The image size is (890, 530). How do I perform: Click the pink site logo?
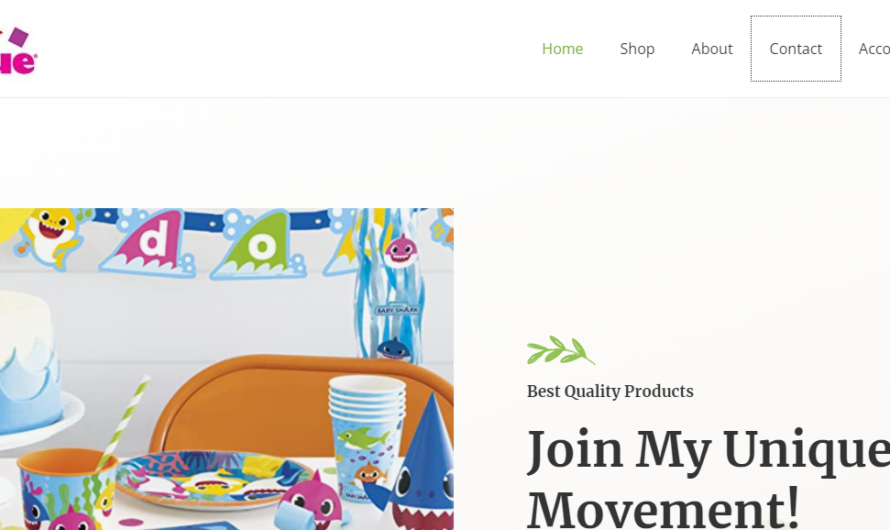pos(17,51)
